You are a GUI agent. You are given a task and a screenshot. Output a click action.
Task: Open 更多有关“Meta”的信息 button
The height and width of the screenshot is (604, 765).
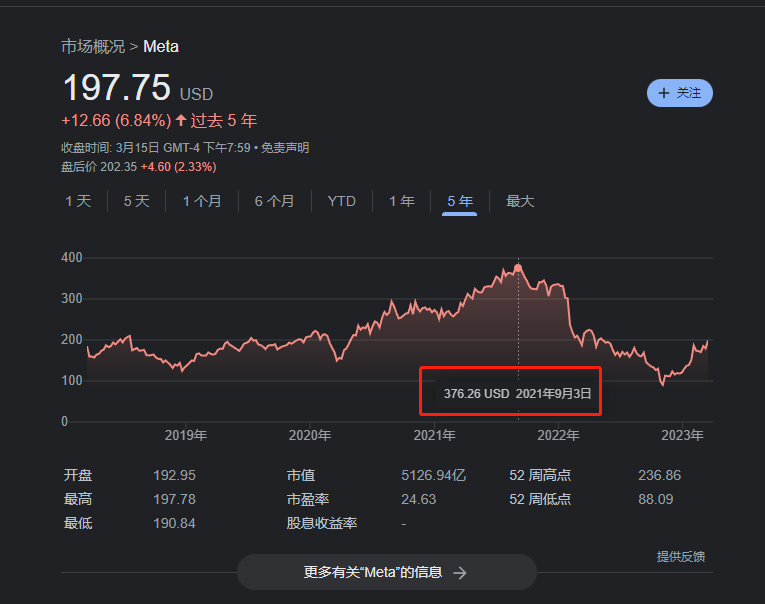tap(386, 572)
